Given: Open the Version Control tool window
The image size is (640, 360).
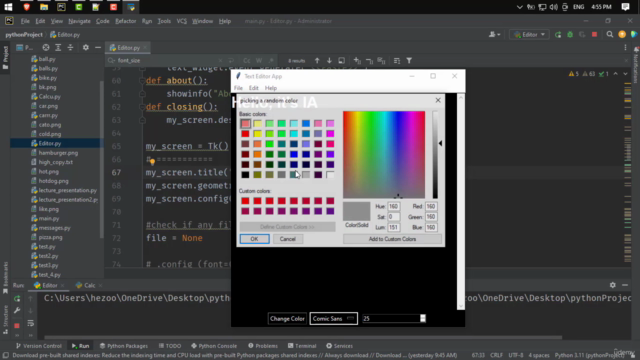Looking at the screenshot, I should [x=39, y=346].
